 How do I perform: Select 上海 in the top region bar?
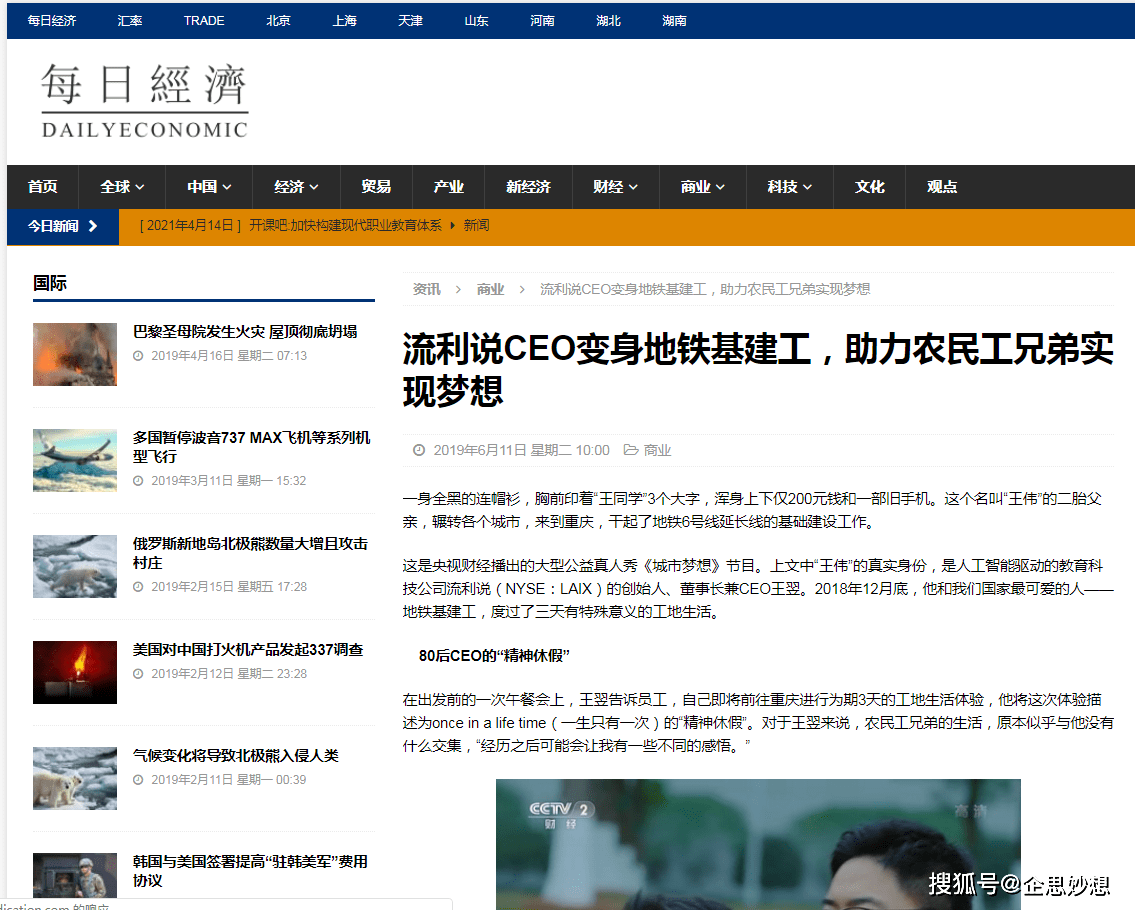click(345, 21)
